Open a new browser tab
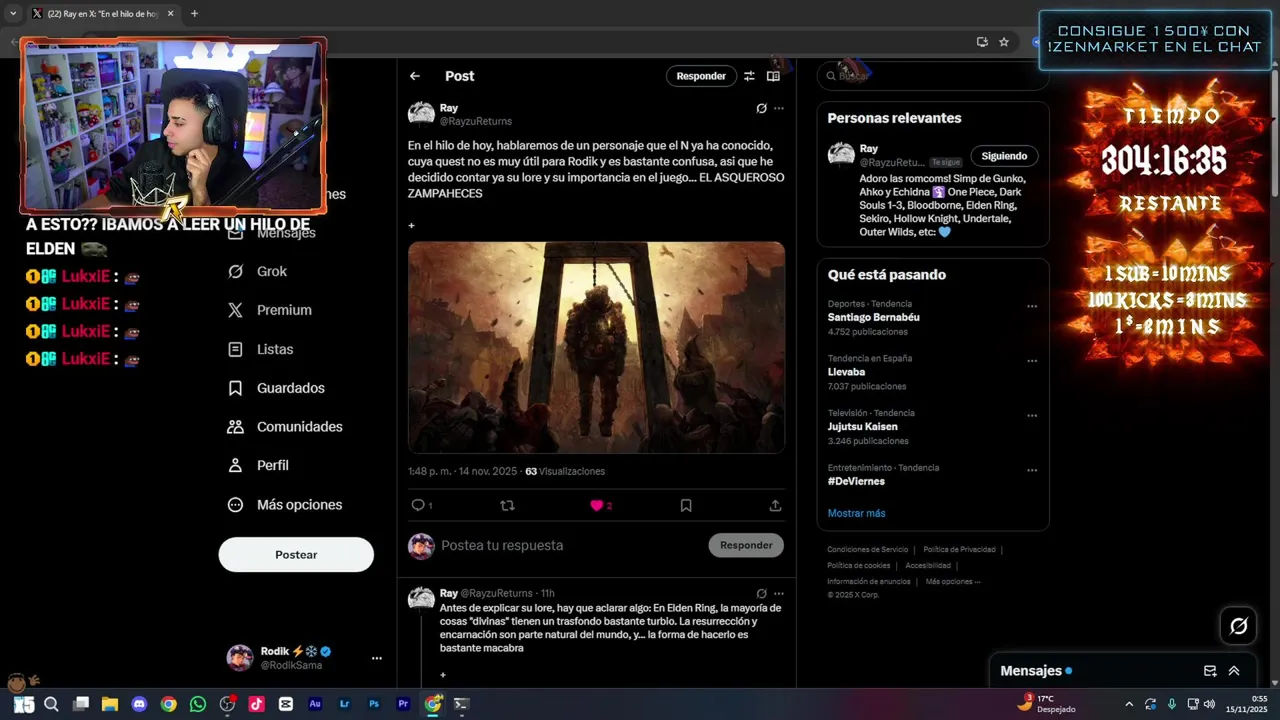Screen dimensions: 1280x720 click(194, 14)
